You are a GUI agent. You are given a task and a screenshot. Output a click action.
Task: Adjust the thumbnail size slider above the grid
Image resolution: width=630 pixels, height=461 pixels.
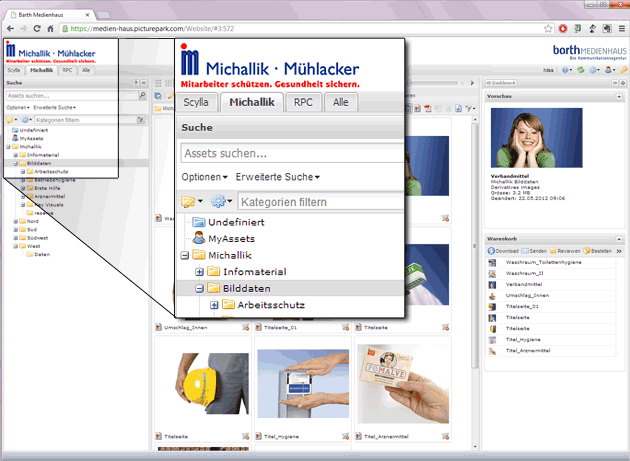tap(432, 83)
